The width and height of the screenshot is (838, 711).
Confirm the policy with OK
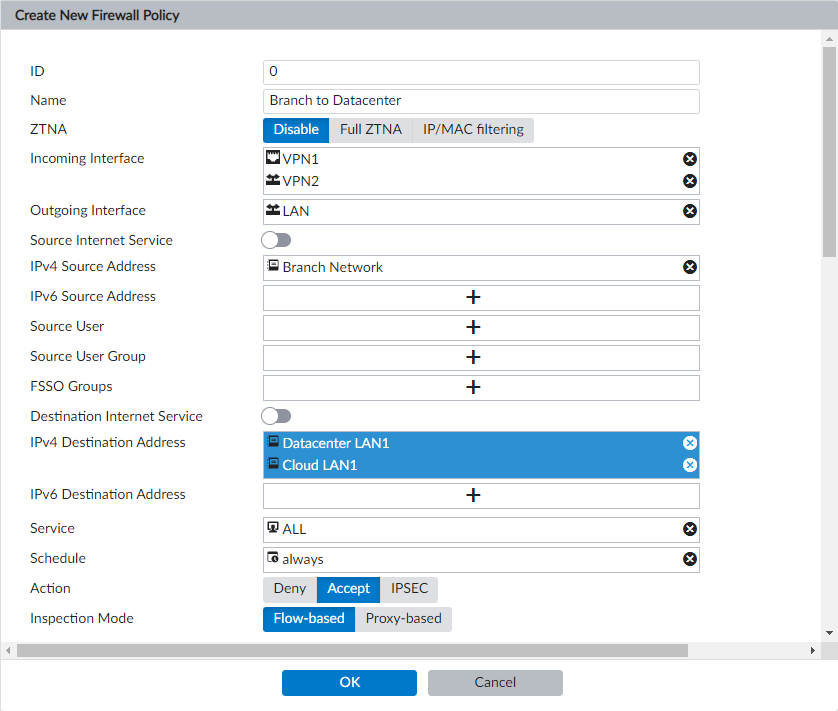[349, 682]
